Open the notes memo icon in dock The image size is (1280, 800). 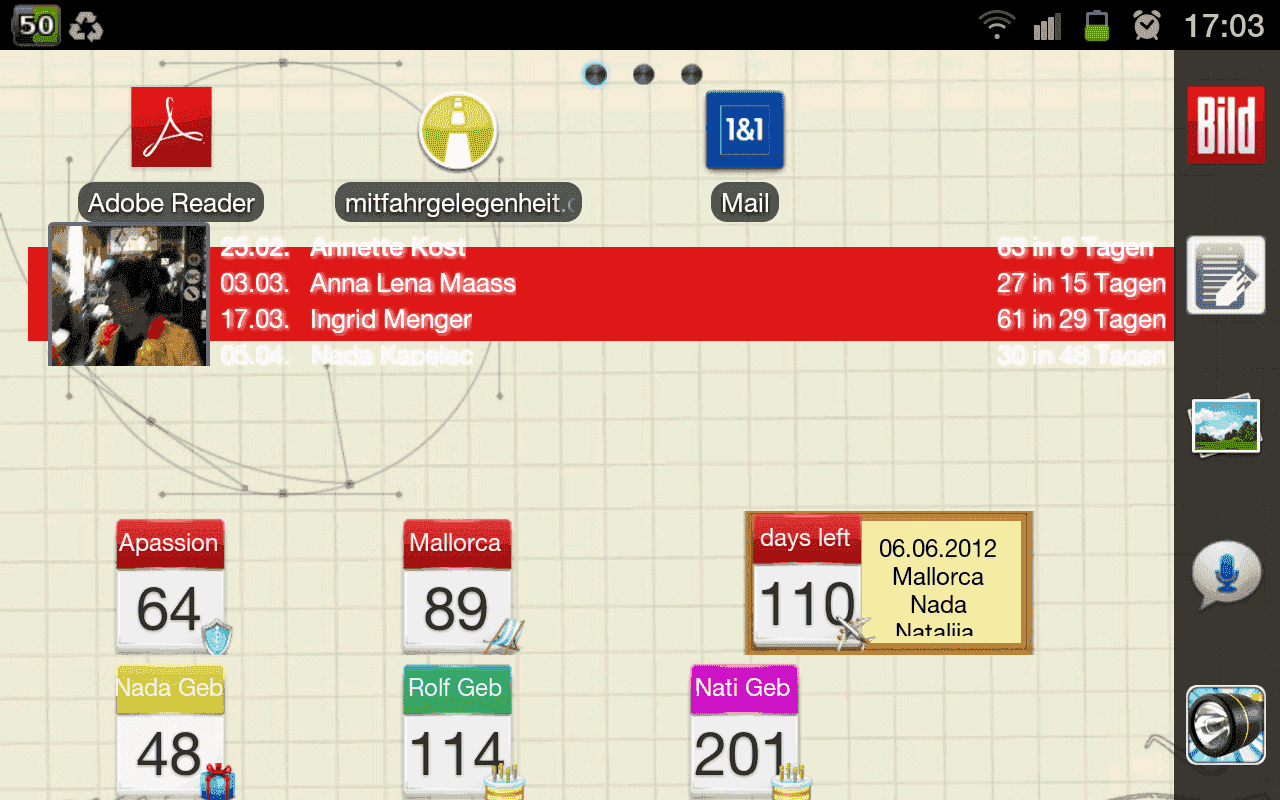pyautogui.click(x=1225, y=275)
